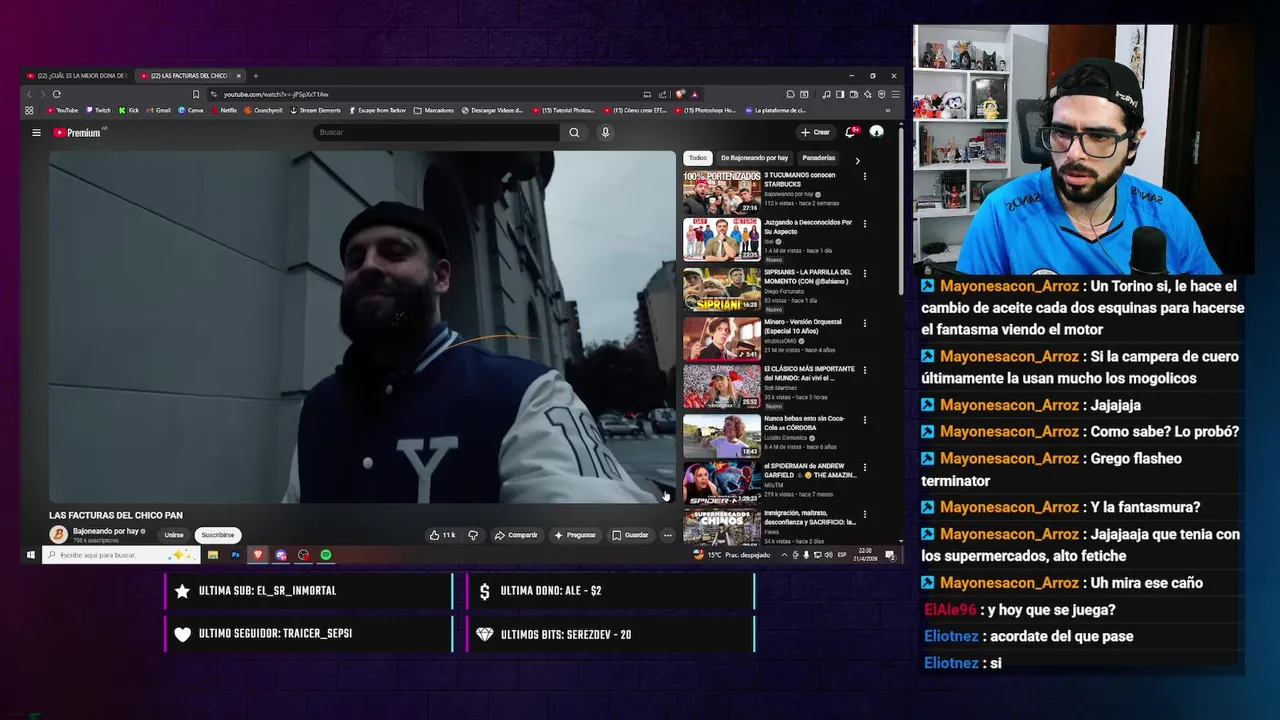This screenshot has height=720, width=1280.
Task: Click the Bajoneando por hay channel avatar
Action: pyautogui.click(x=58, y=535)
